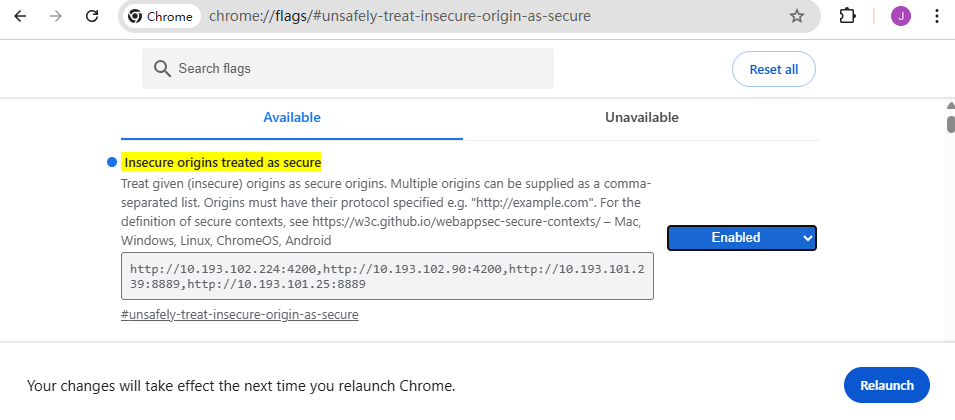
Task: Click the page scrollbar thumb
Action: click(x=950, y=124)
